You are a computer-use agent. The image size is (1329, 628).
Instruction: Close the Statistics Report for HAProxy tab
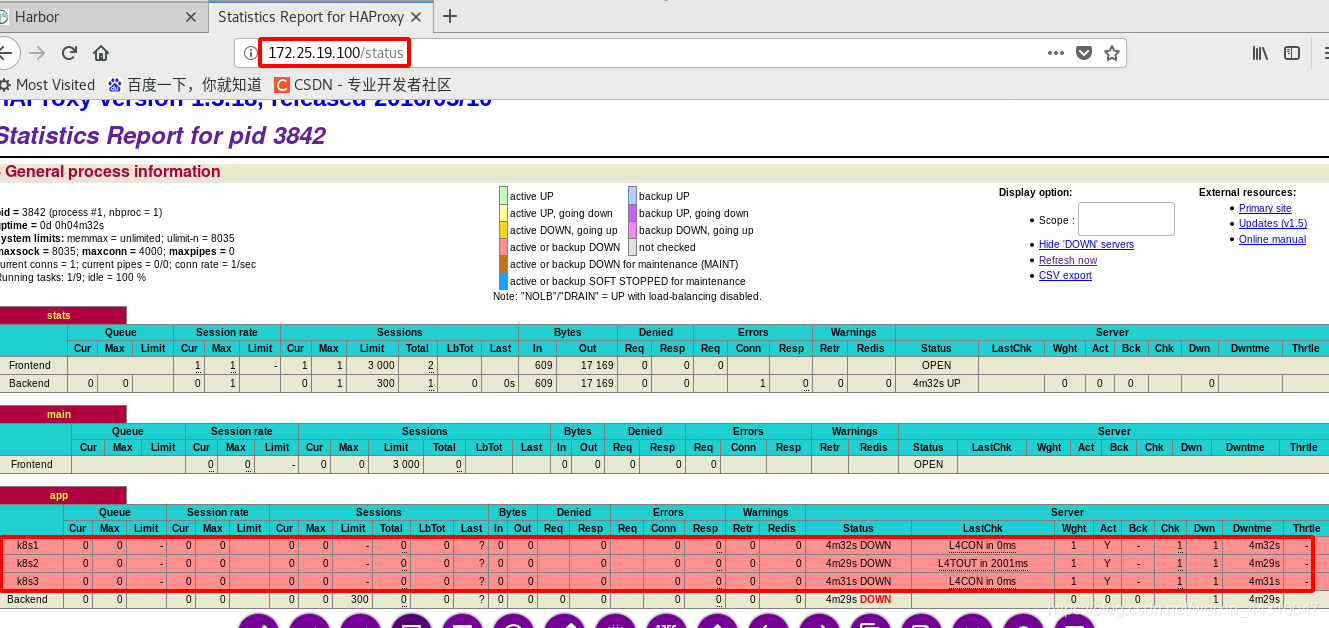417,17
